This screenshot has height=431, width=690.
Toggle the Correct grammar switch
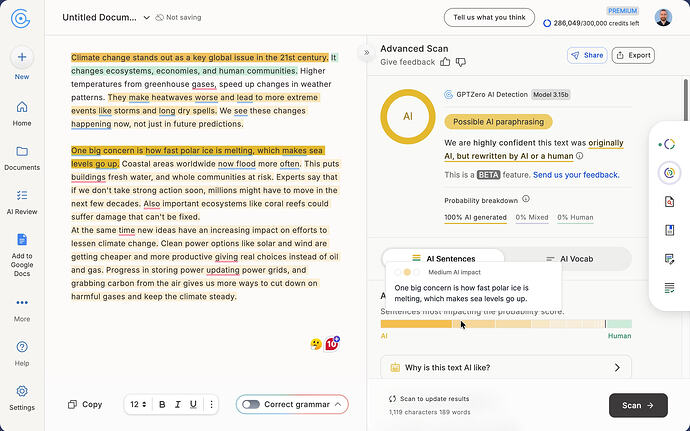click(251, 404)
